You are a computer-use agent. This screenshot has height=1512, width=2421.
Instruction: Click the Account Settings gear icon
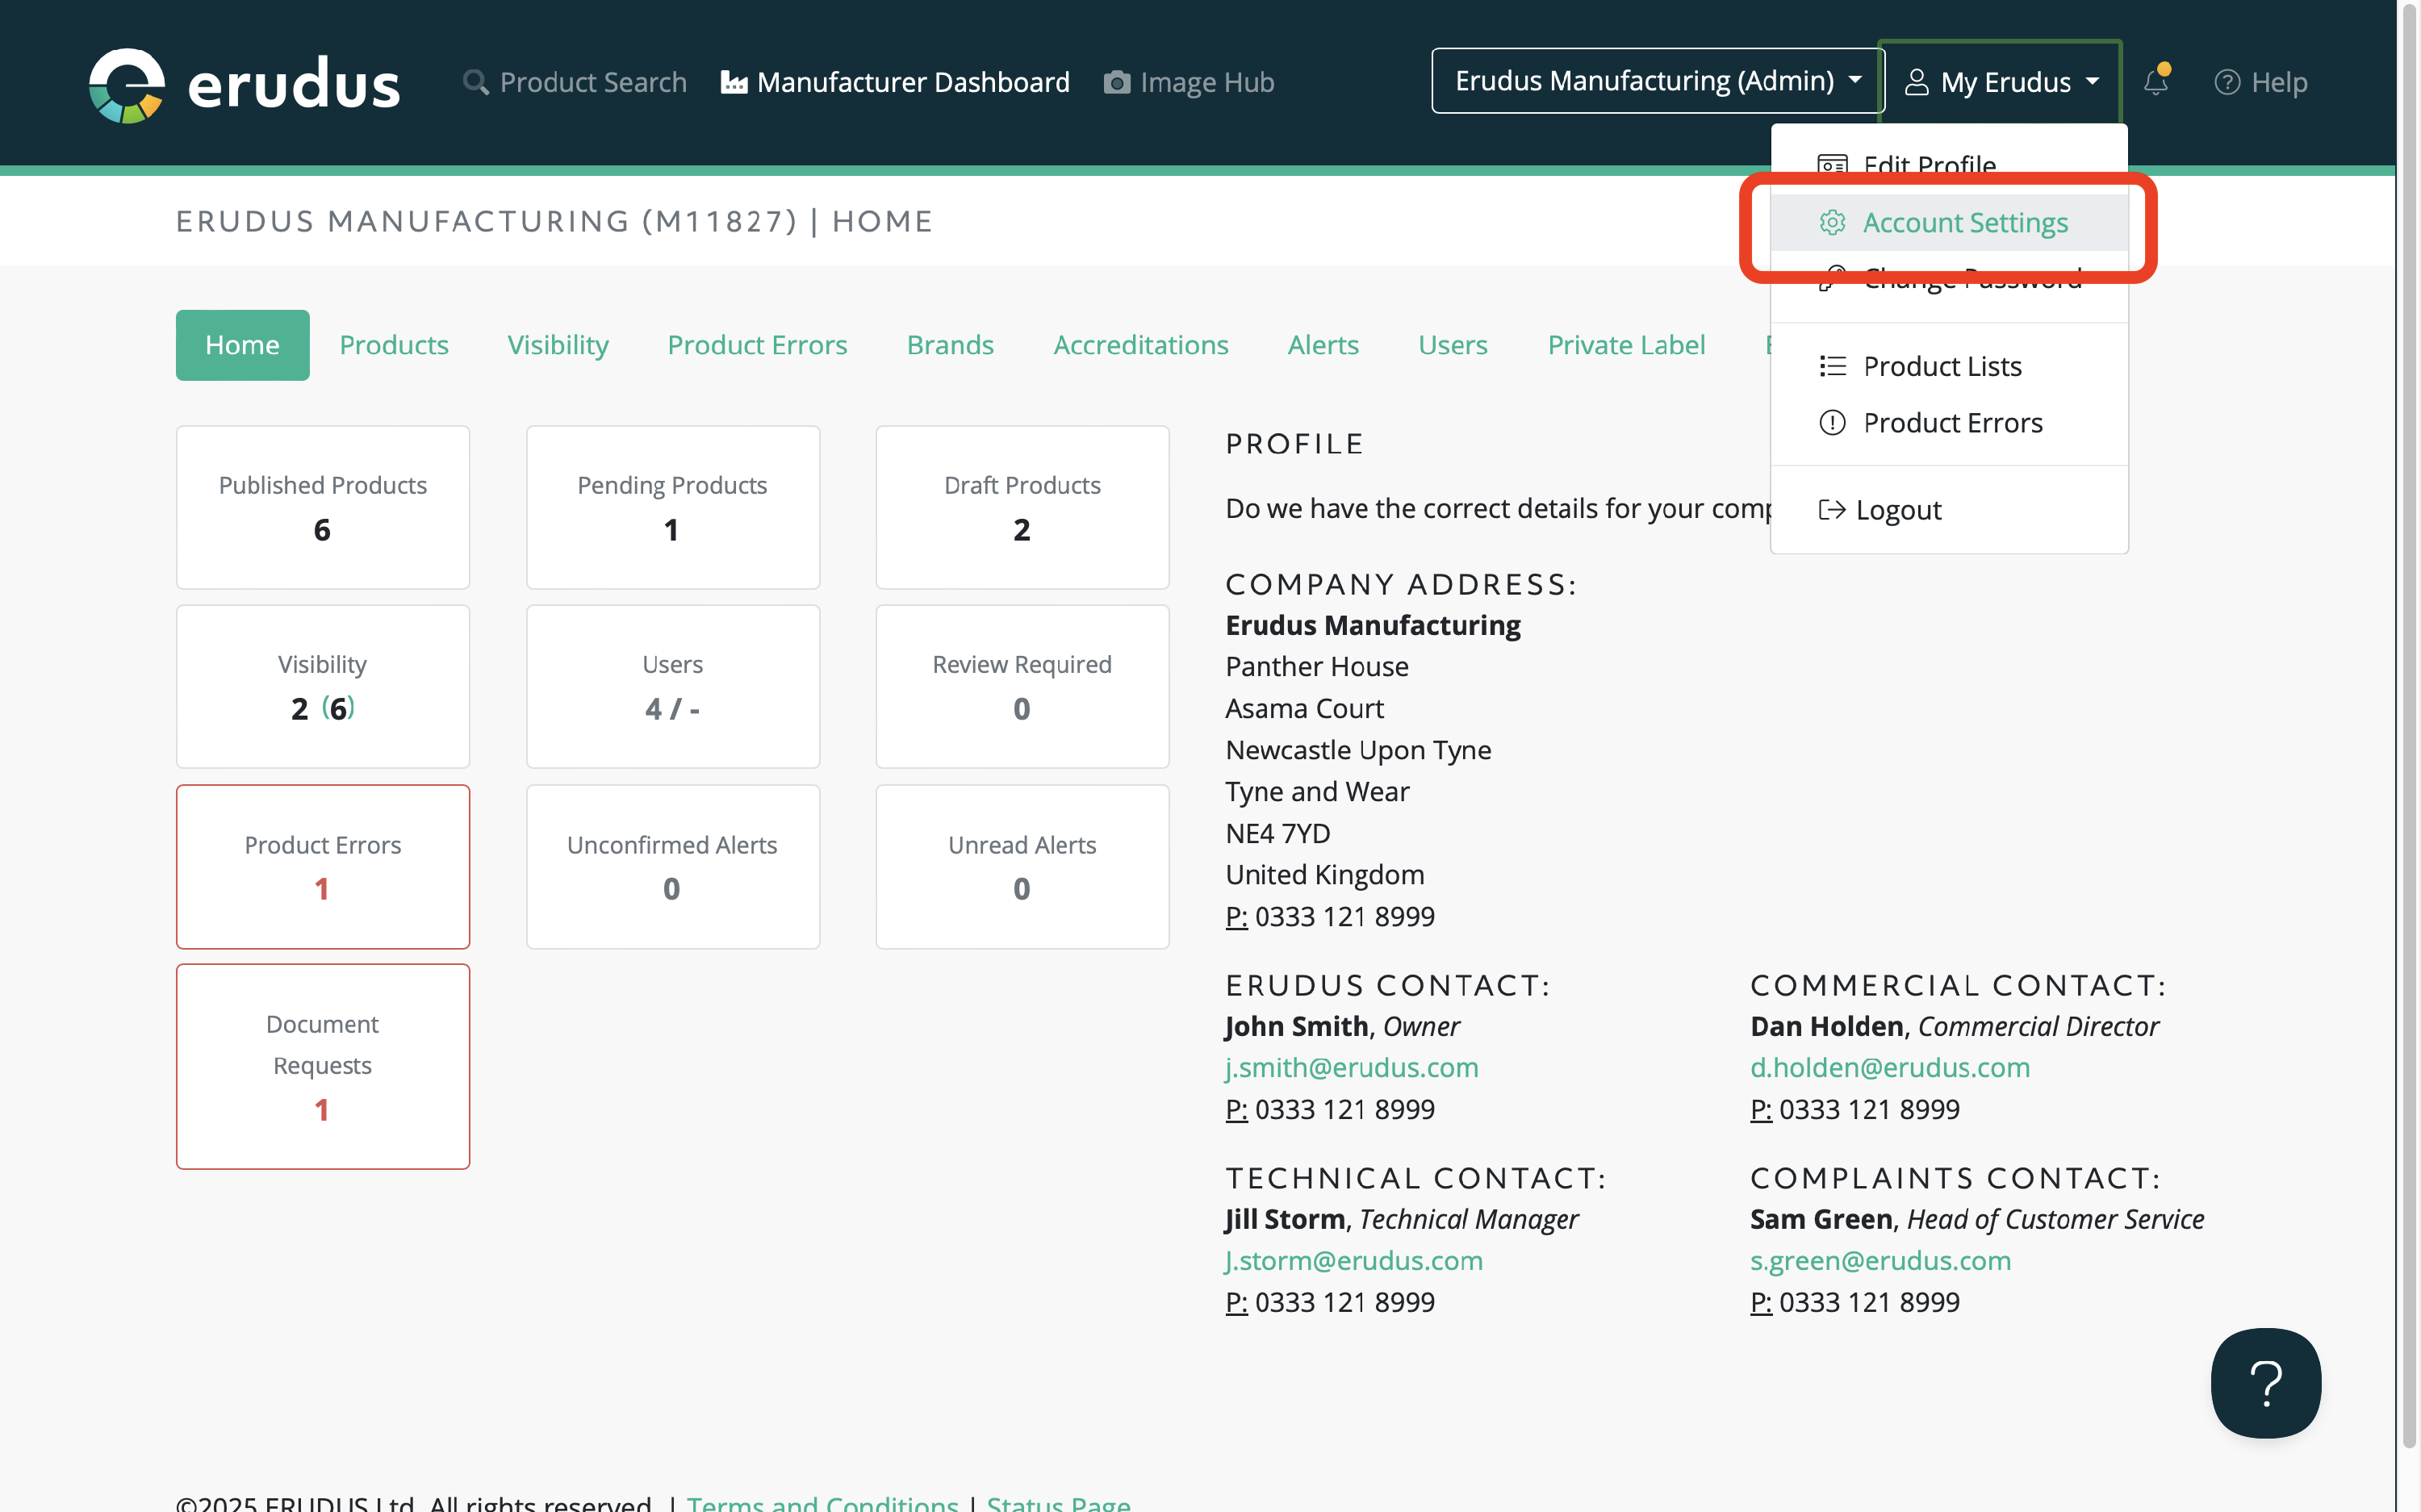[x=1831, y=222]
